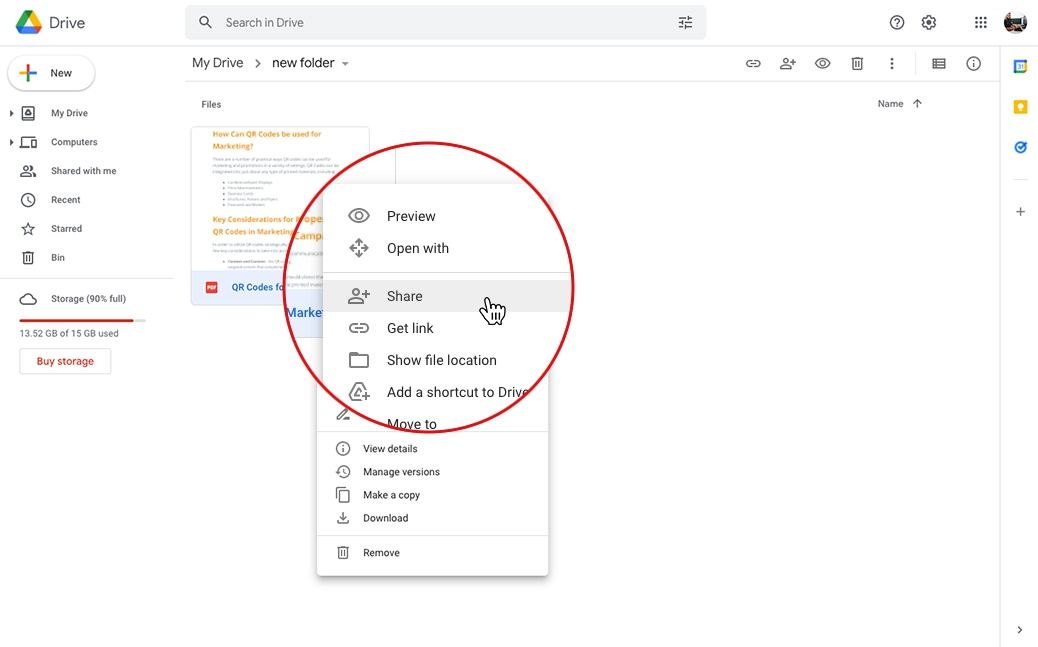The width and height of the screenshot is (1038, 647).
Task: Open the Google apps grid
Action: (981, 23)
